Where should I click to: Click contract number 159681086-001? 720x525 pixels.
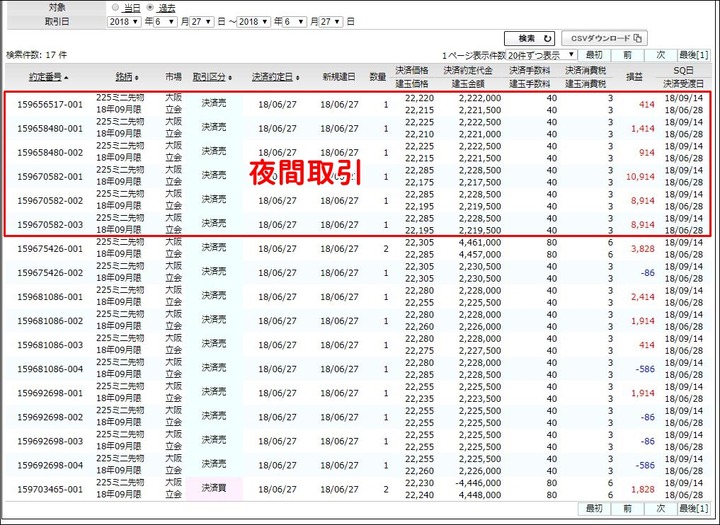click(x=50, y=297)
